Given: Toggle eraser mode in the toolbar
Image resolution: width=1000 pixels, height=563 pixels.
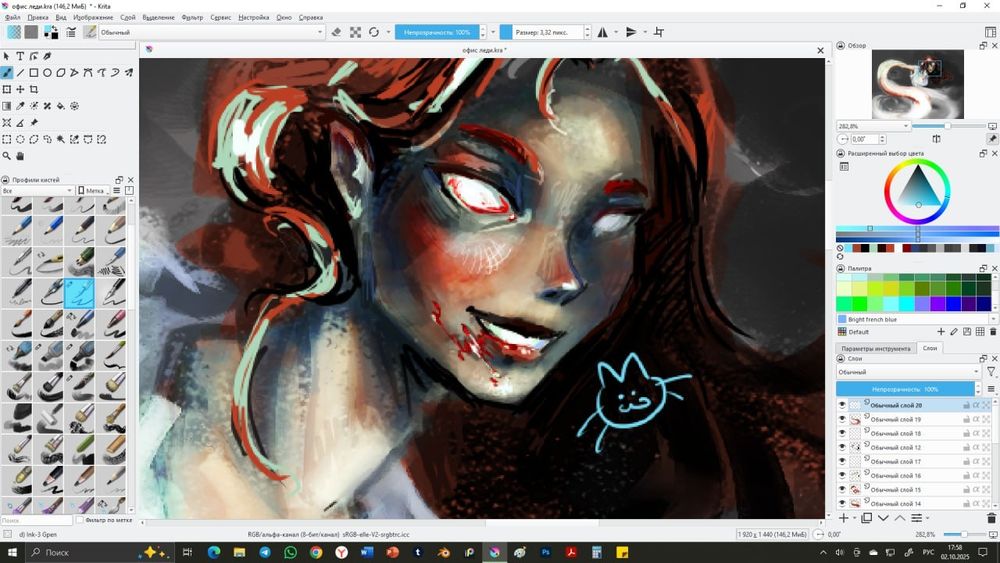Looking at the screenshot, I should click(336, 32).
